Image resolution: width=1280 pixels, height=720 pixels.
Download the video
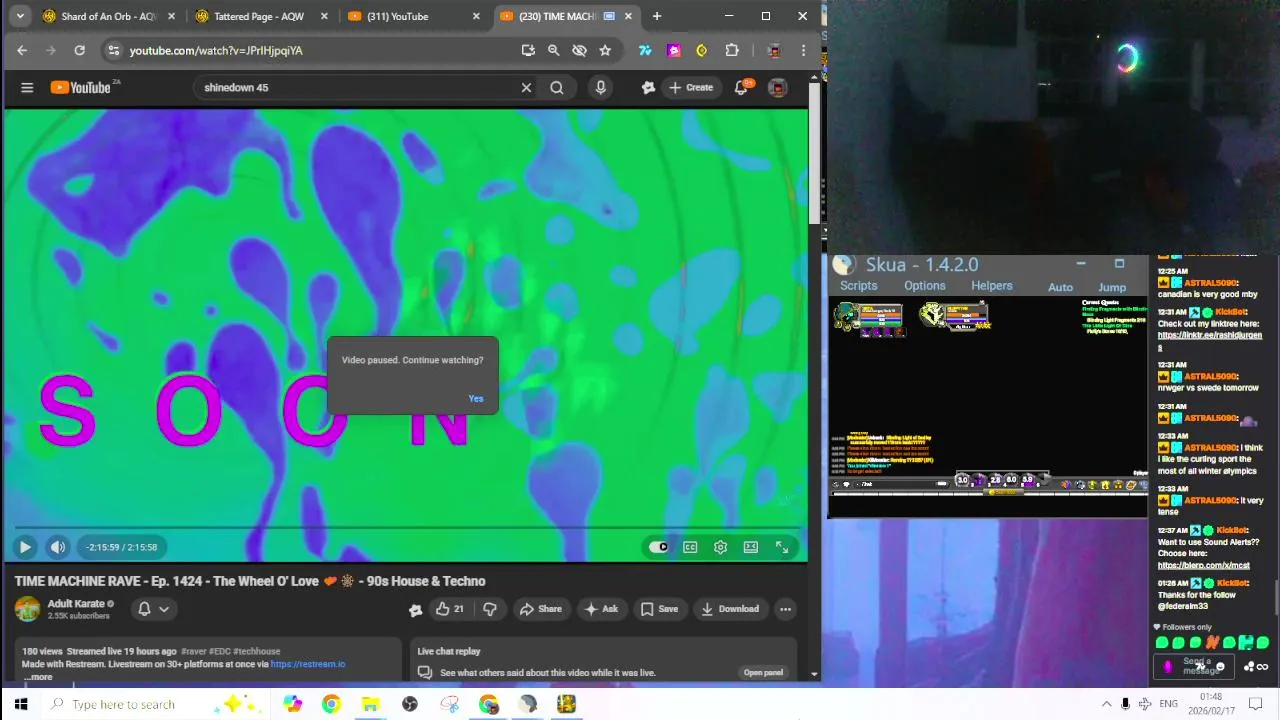[x=730, y=609]
